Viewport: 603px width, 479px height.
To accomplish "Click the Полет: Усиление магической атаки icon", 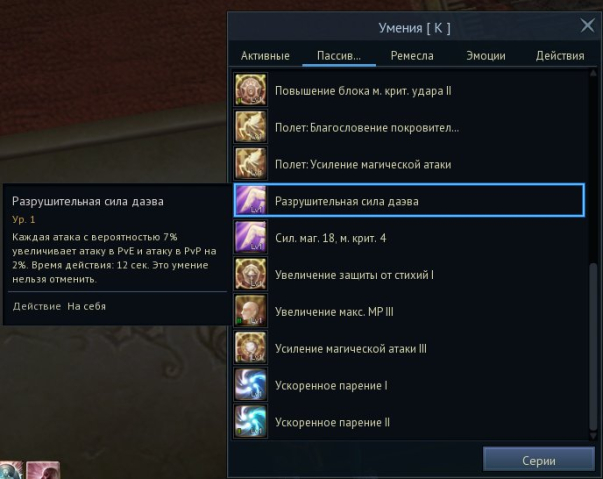I will tap(250, 163).
